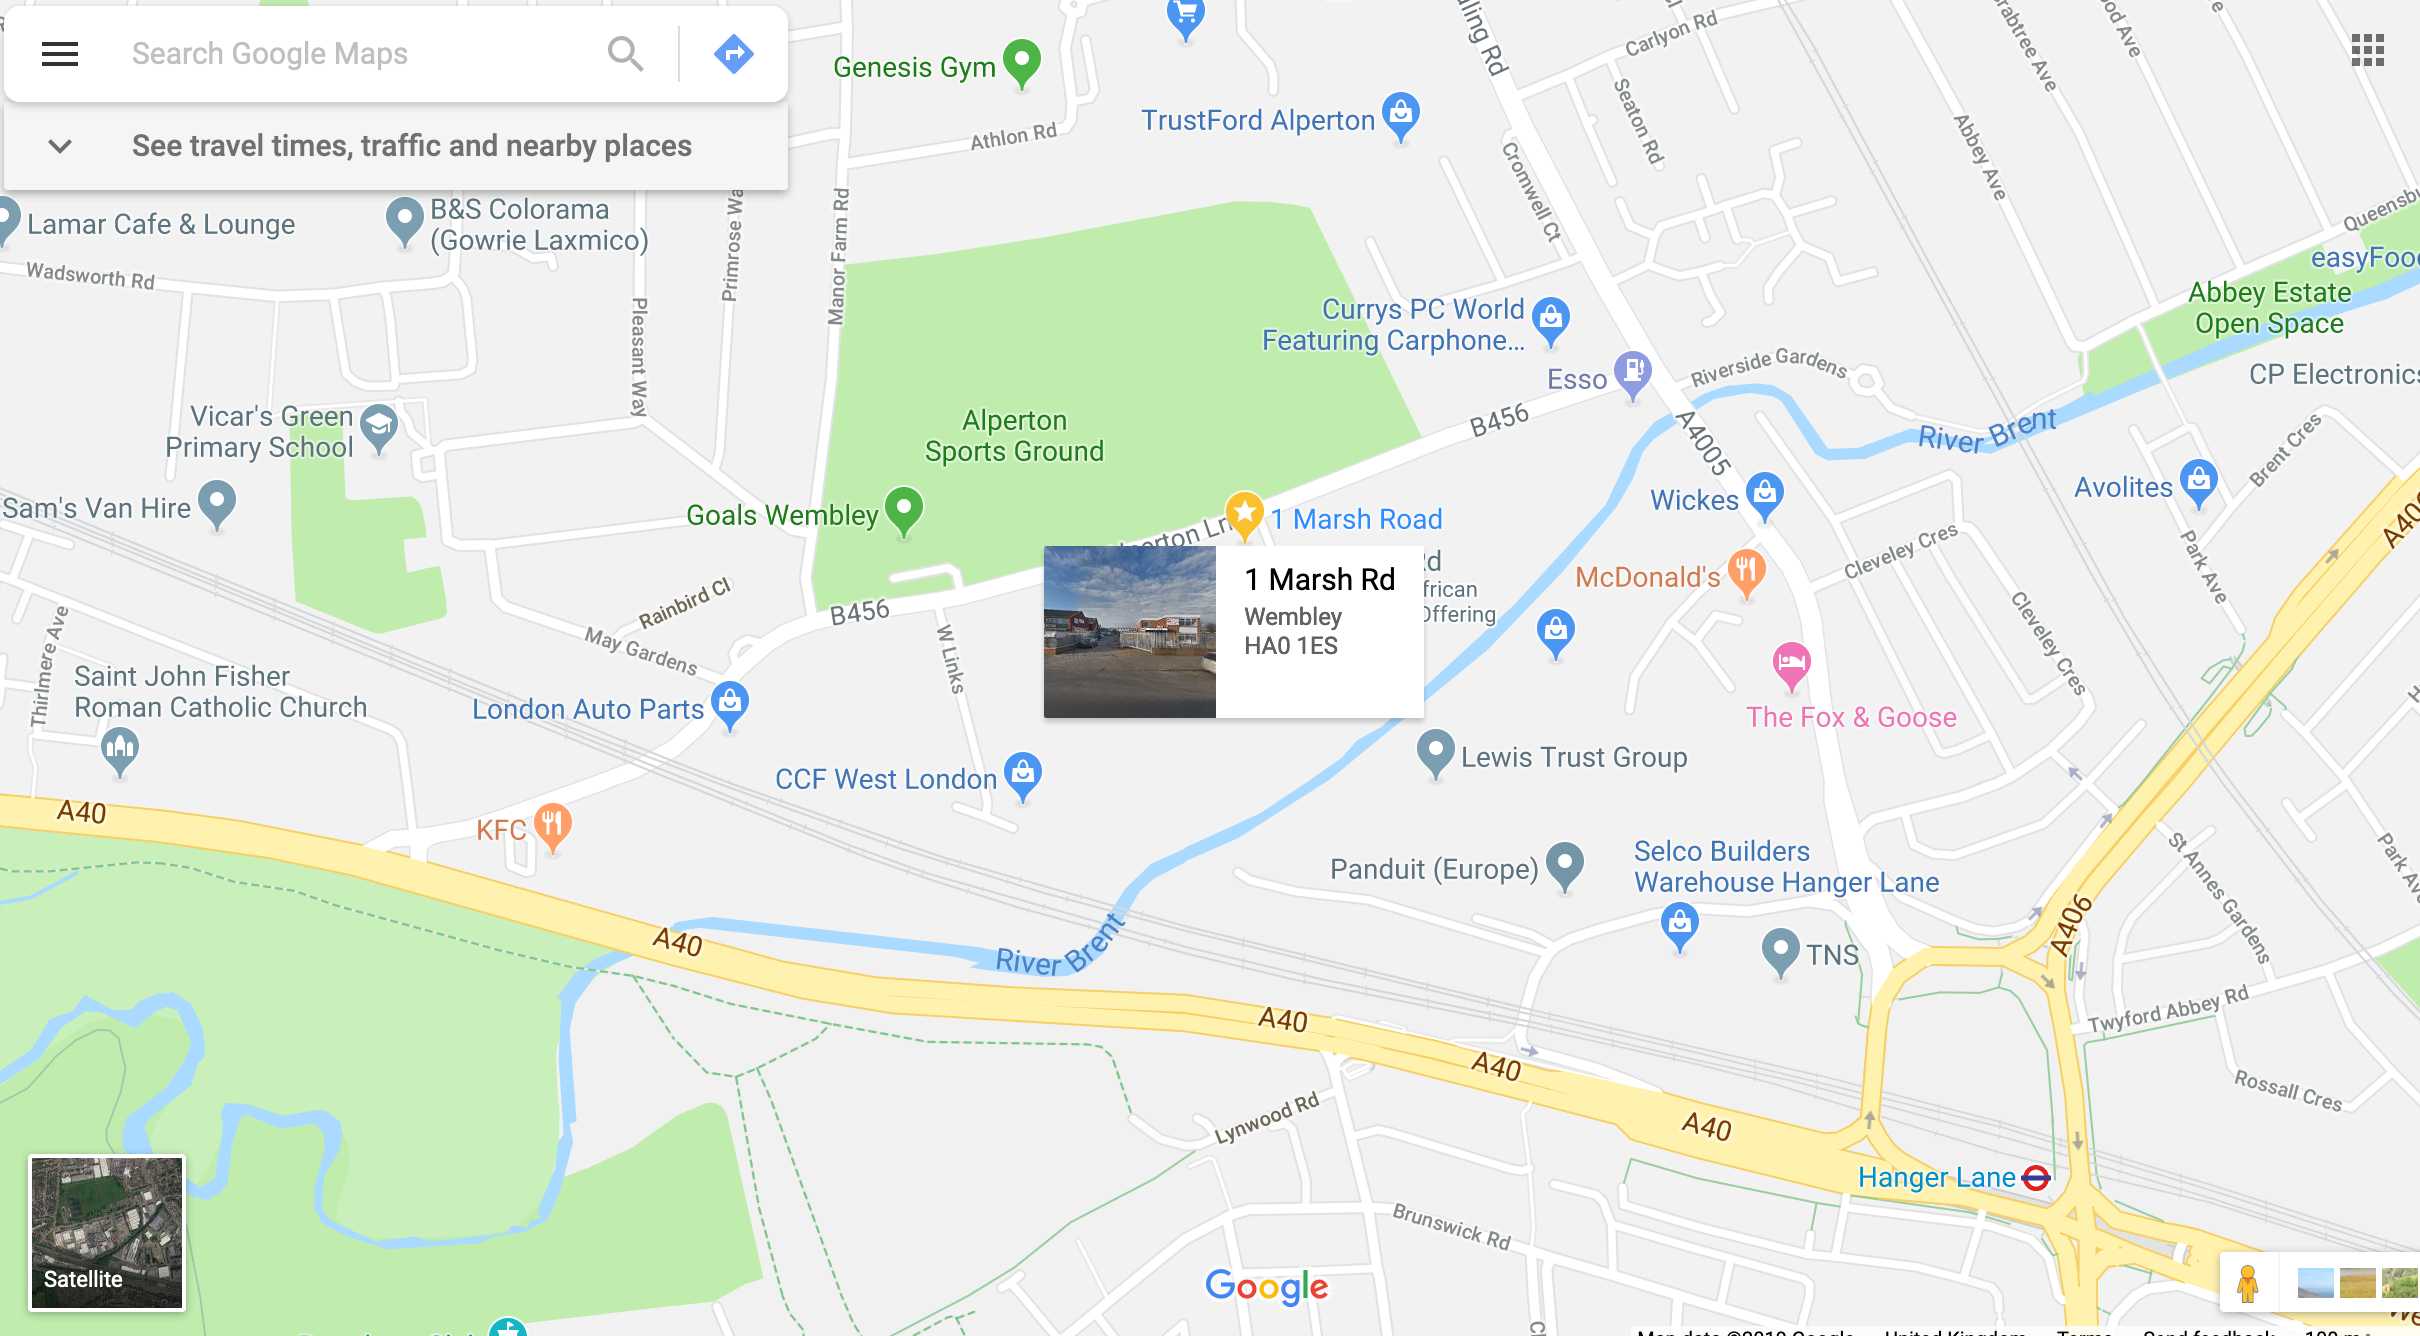
Task: Click the Goals Wembley place label
Action: click(782, 516)
